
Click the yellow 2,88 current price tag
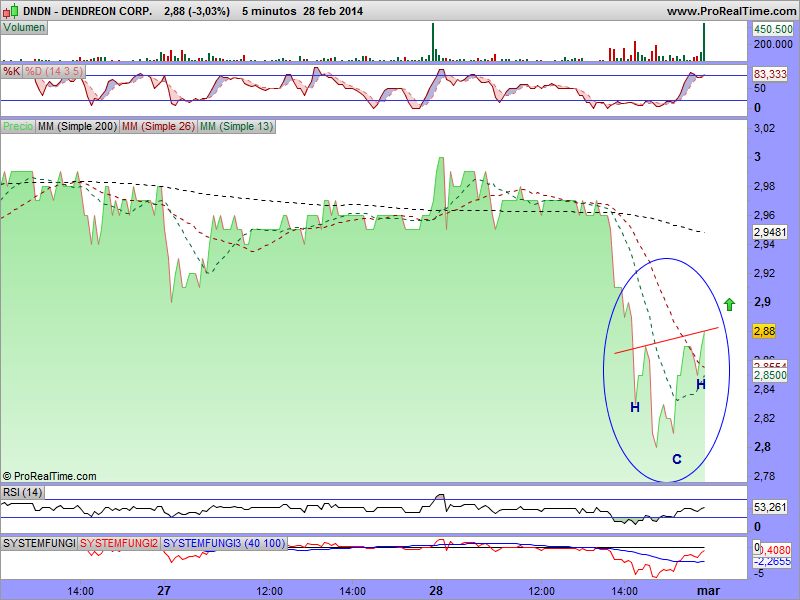tap(764, 331)
